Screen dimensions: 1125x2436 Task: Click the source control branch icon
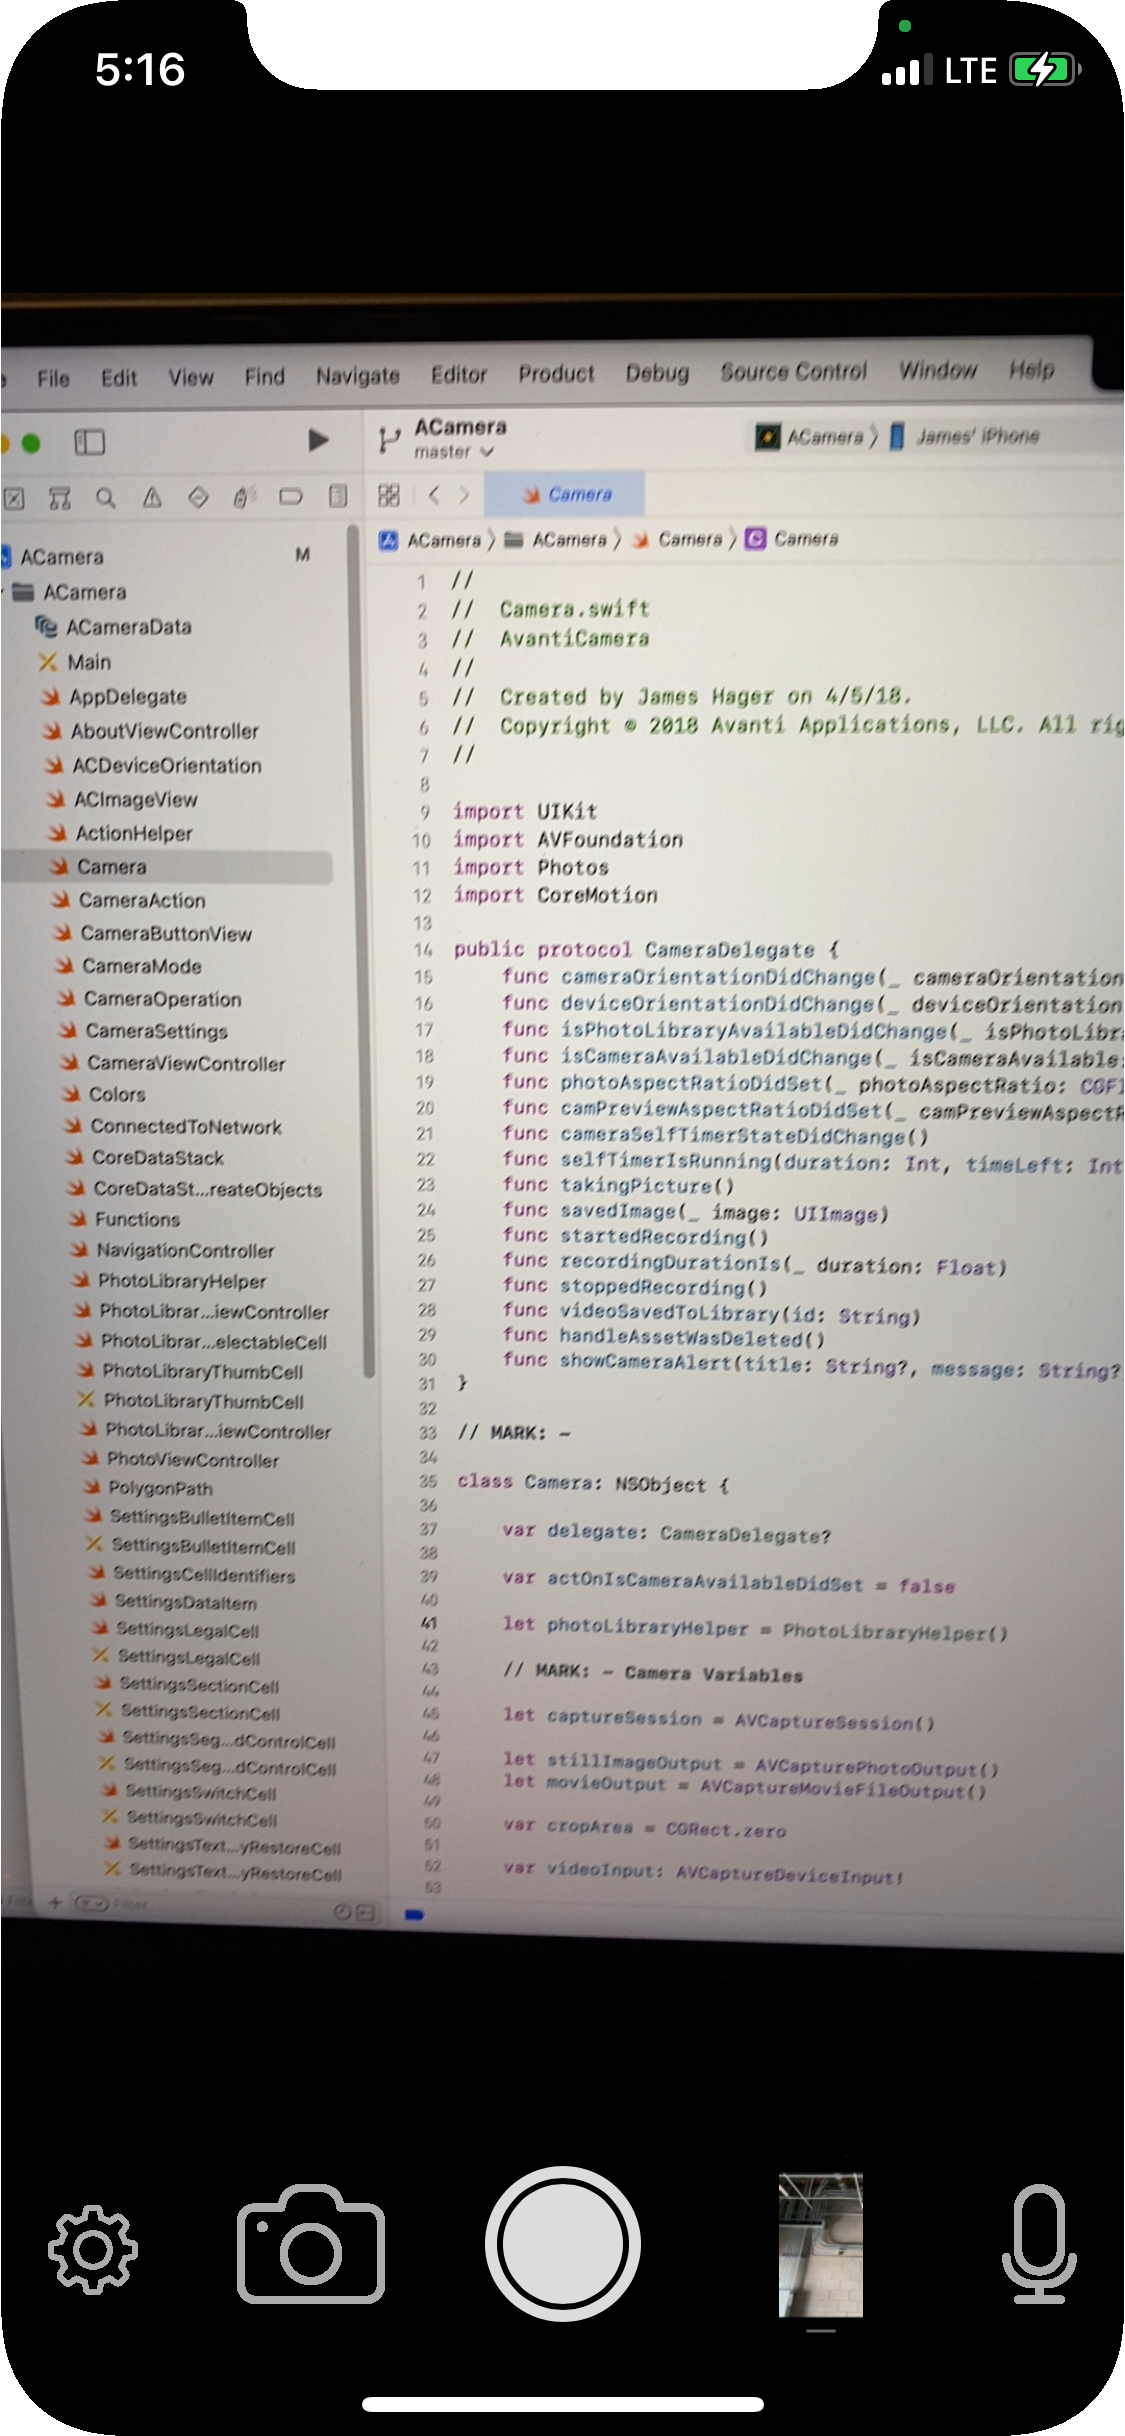tap(388, 440)
